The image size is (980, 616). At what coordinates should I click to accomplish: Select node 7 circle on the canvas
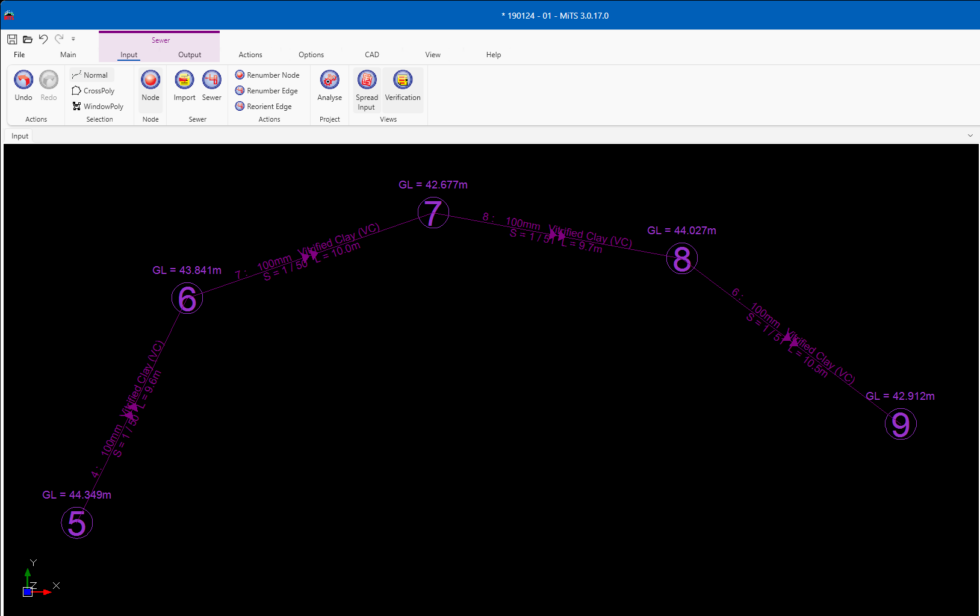pos(432,213)
